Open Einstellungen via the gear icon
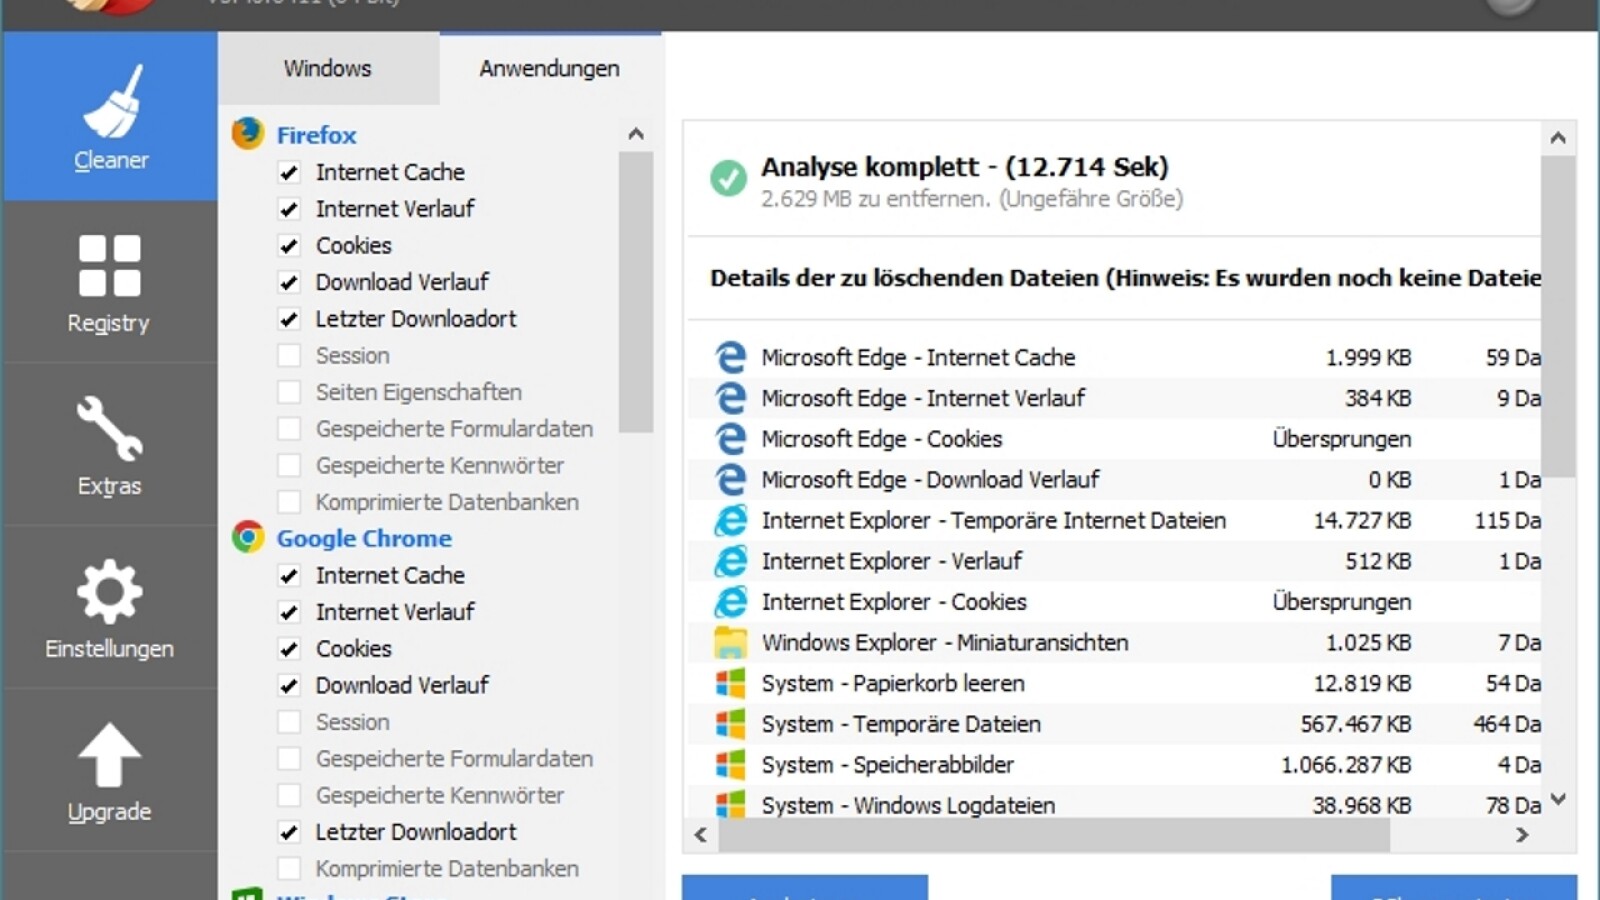The height and width of the screenshot is (900, 1600). (110, 610)
